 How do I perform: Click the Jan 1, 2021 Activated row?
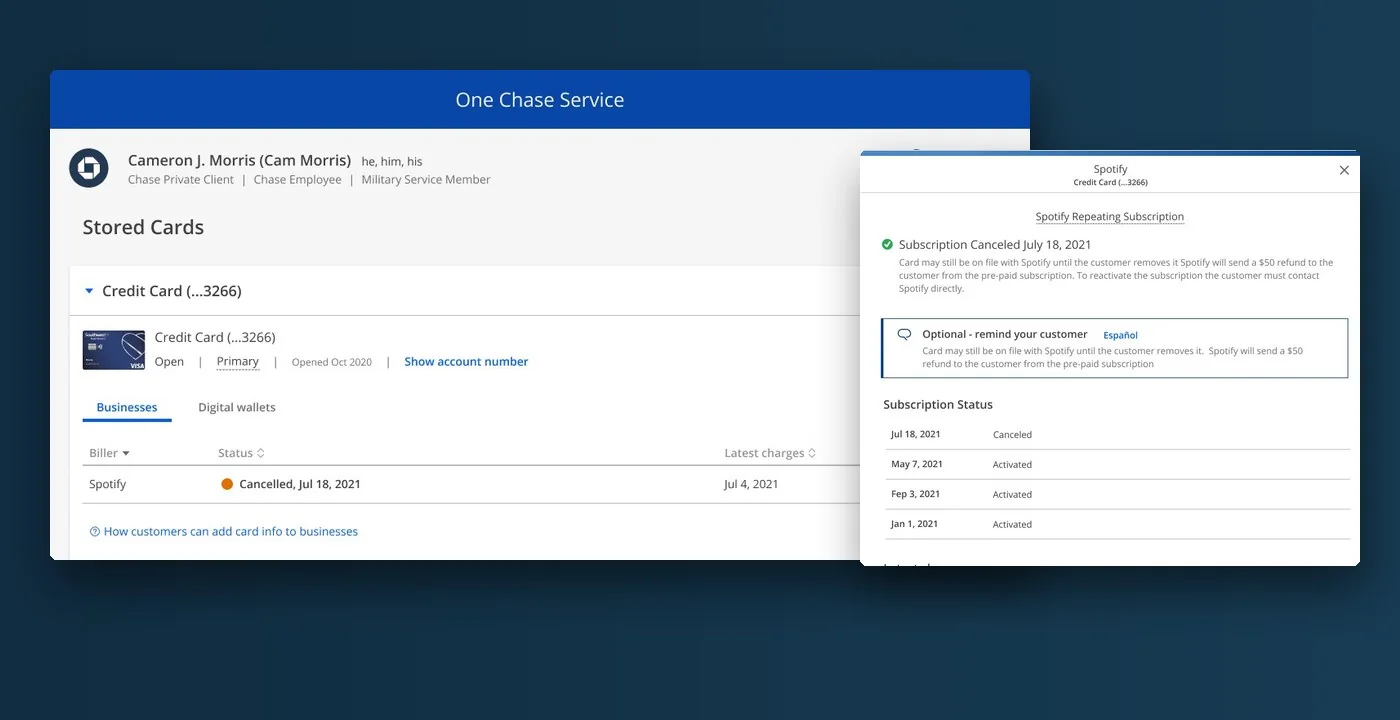click(1117, 525)
